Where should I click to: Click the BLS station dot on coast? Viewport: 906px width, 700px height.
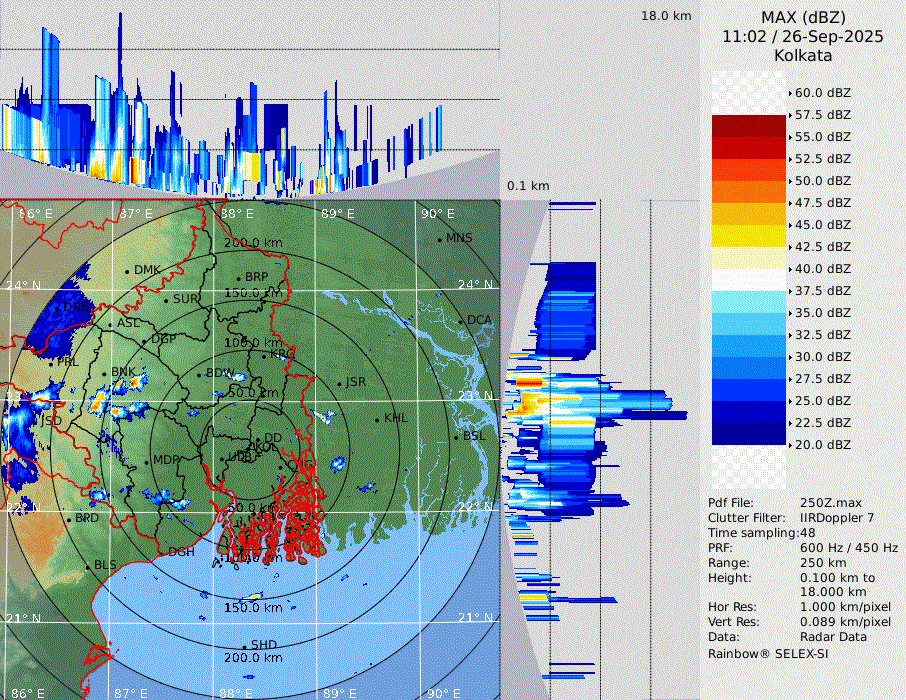(x=87, y=566)
